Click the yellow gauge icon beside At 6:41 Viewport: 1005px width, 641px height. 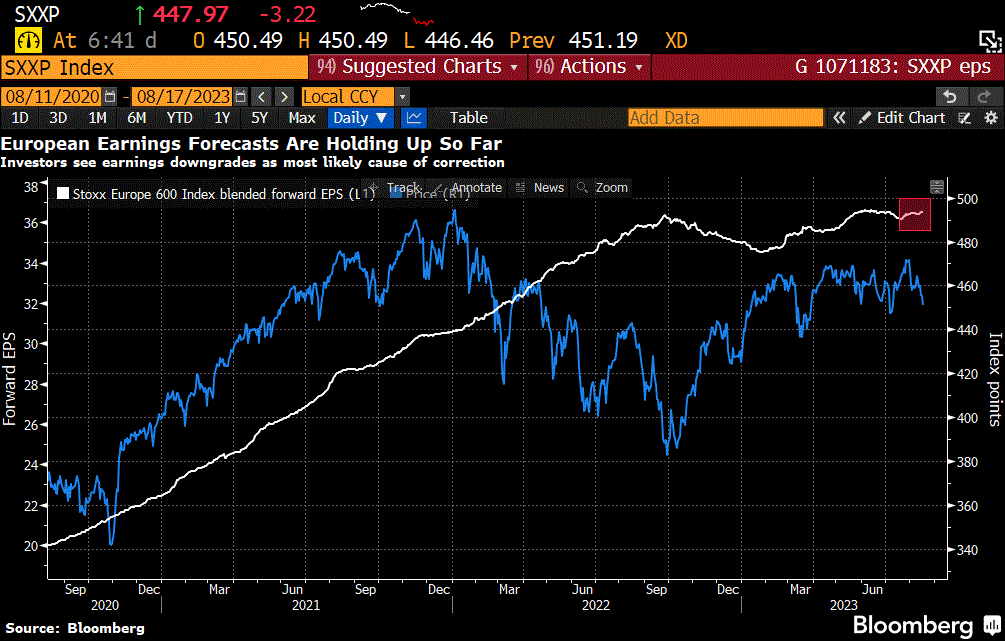tap(28, 40)
